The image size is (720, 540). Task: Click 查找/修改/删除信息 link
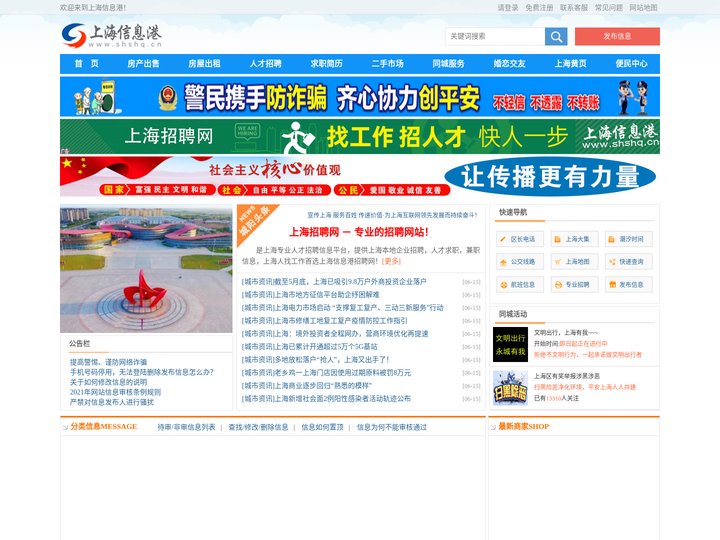point(258,427)
